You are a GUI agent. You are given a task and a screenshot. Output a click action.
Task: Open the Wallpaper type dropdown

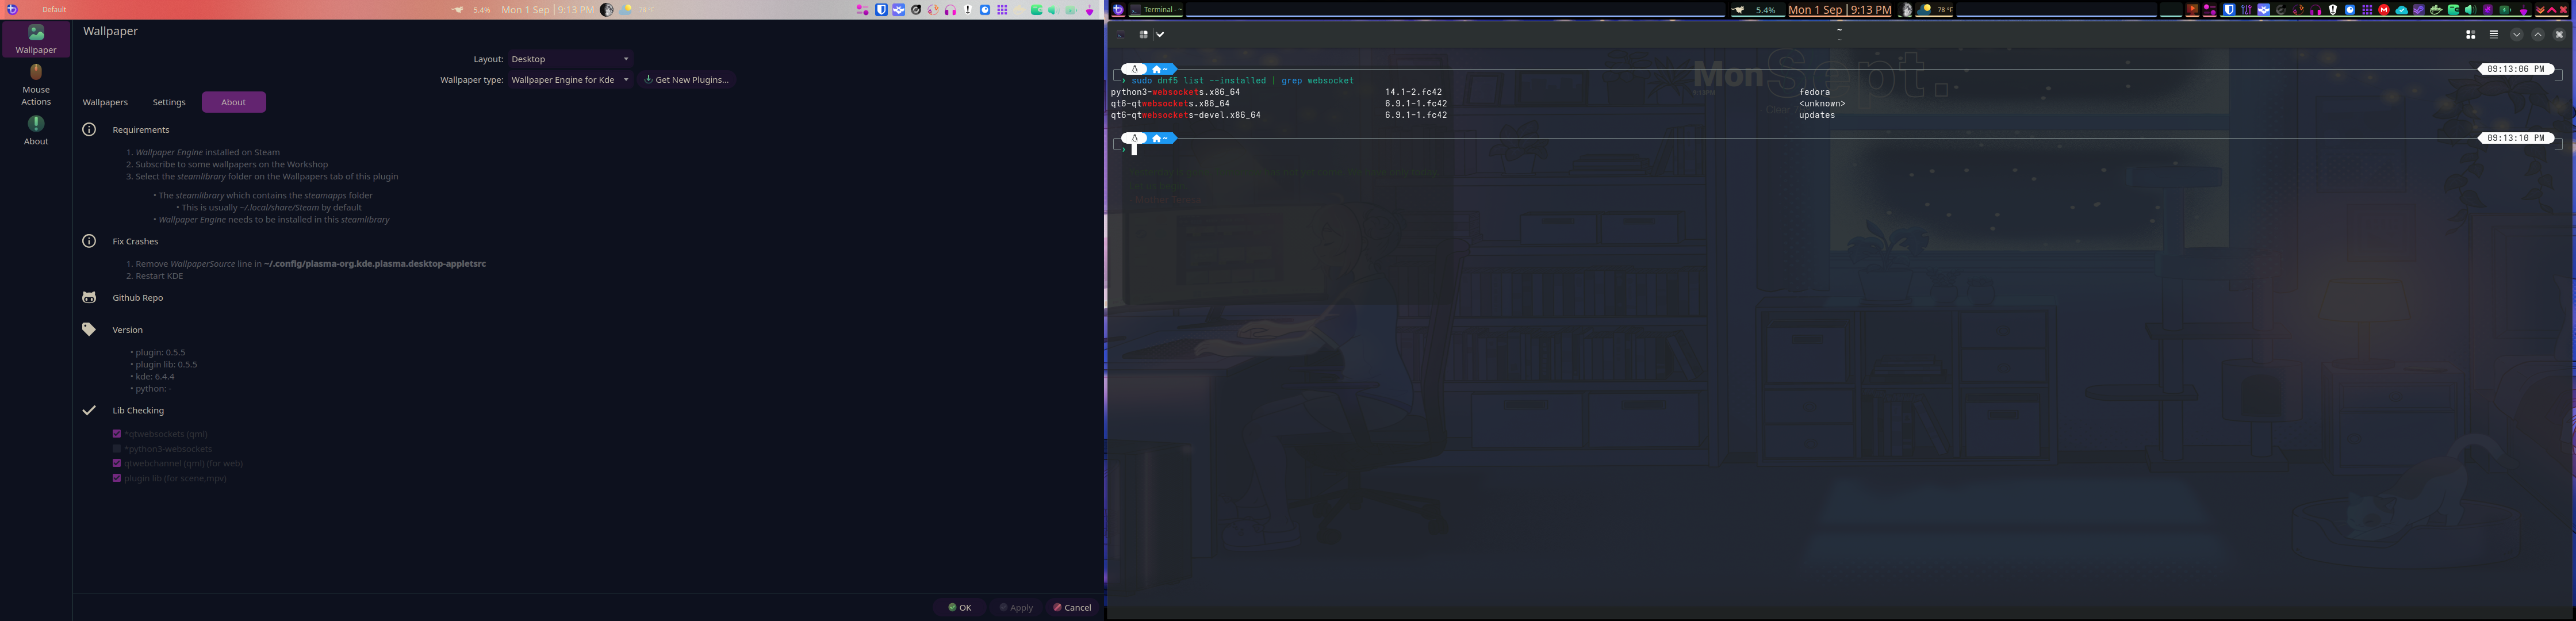[570, 80]
